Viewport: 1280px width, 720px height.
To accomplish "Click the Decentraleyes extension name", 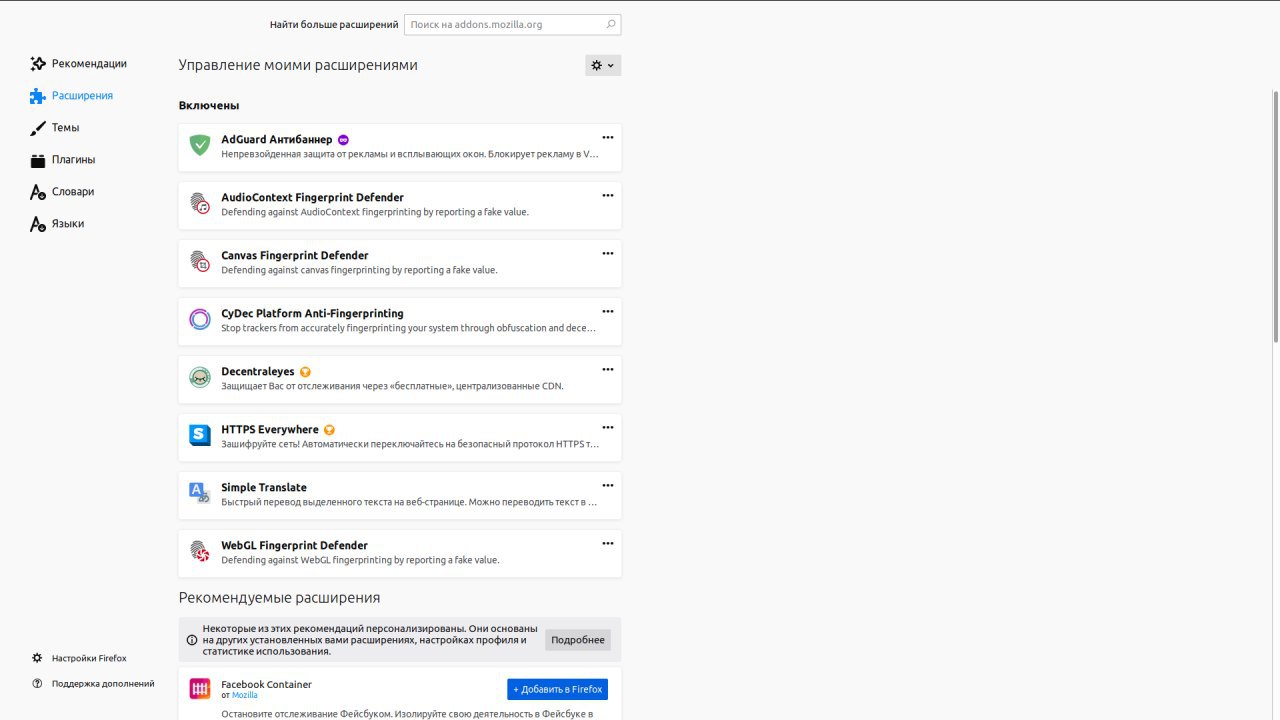I will click(258, 372).
